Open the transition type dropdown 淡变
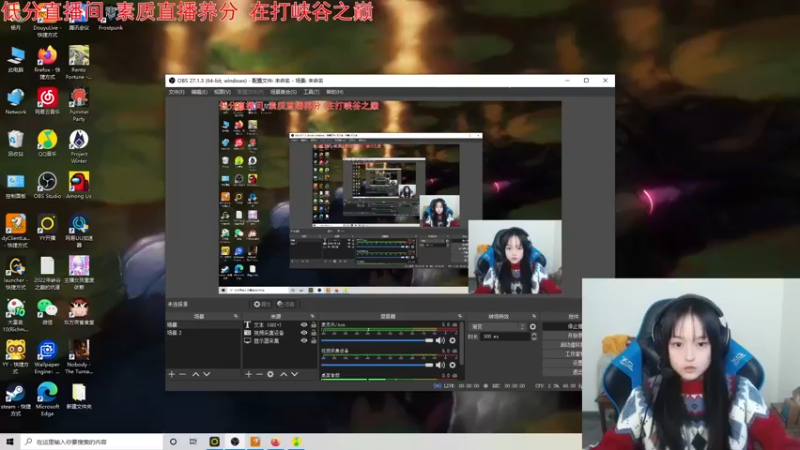Viewport: 800px width, 450px height. (497, 327)
